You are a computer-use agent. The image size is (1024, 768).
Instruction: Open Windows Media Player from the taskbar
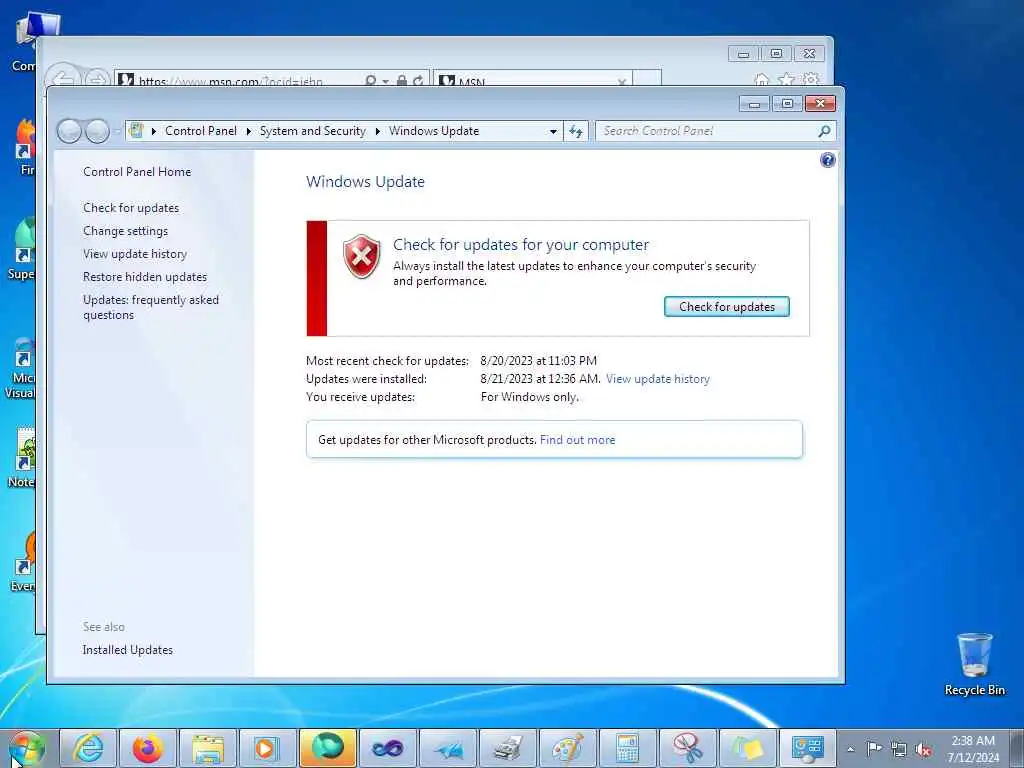point(268,748)
